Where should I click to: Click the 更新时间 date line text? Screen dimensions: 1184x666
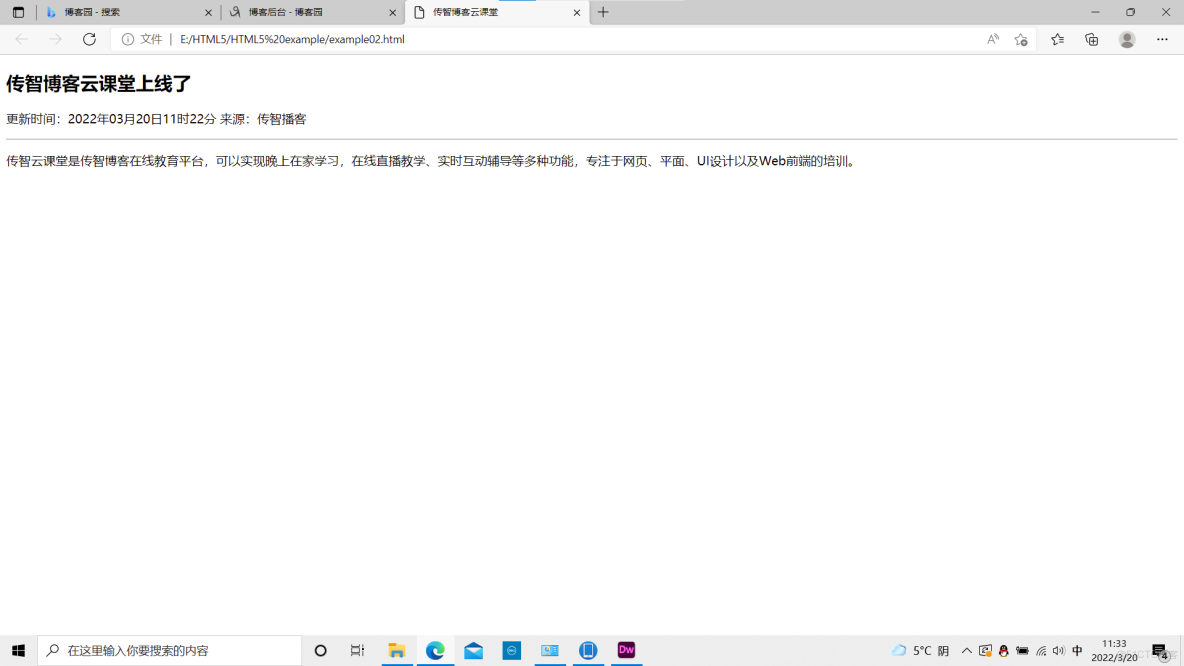(x=156, y=119)
